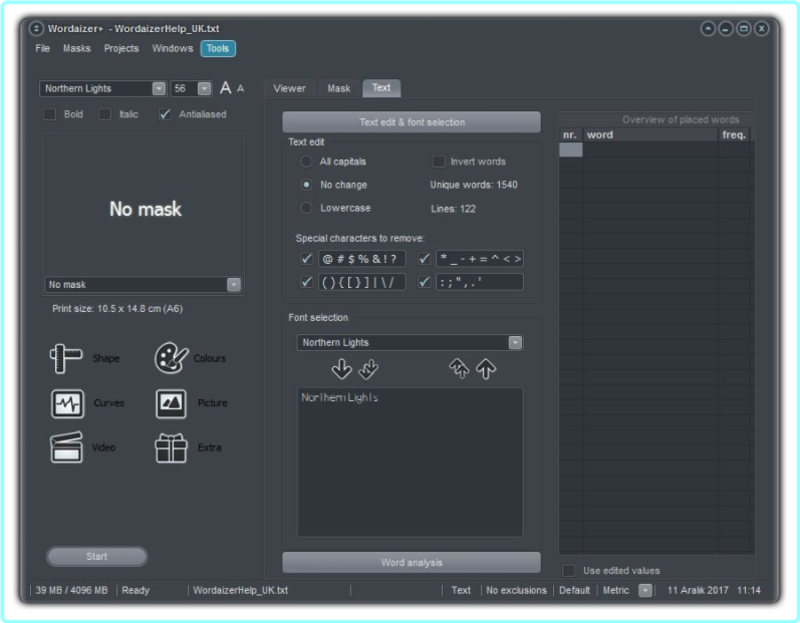Select Northern Lights entry in font list box
This screenshot has width=800, height=623.
point(339,397)
